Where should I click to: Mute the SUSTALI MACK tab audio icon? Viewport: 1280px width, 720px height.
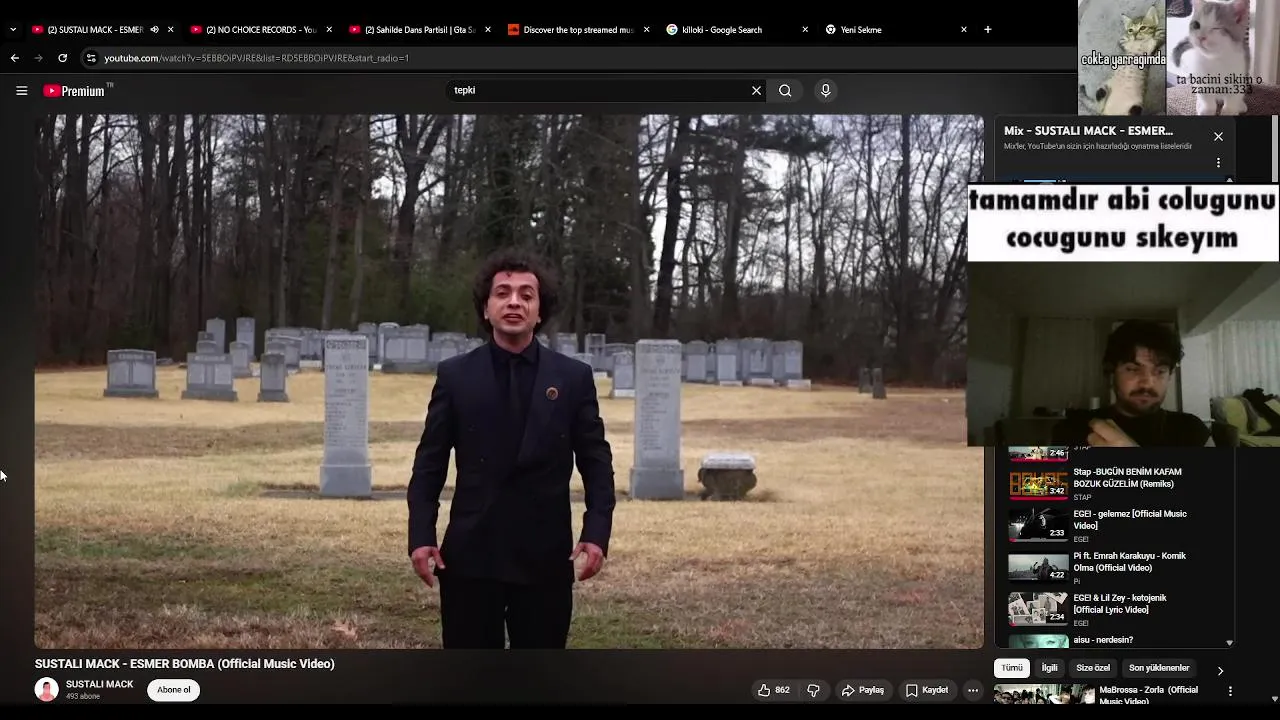[x=154, y=29]
